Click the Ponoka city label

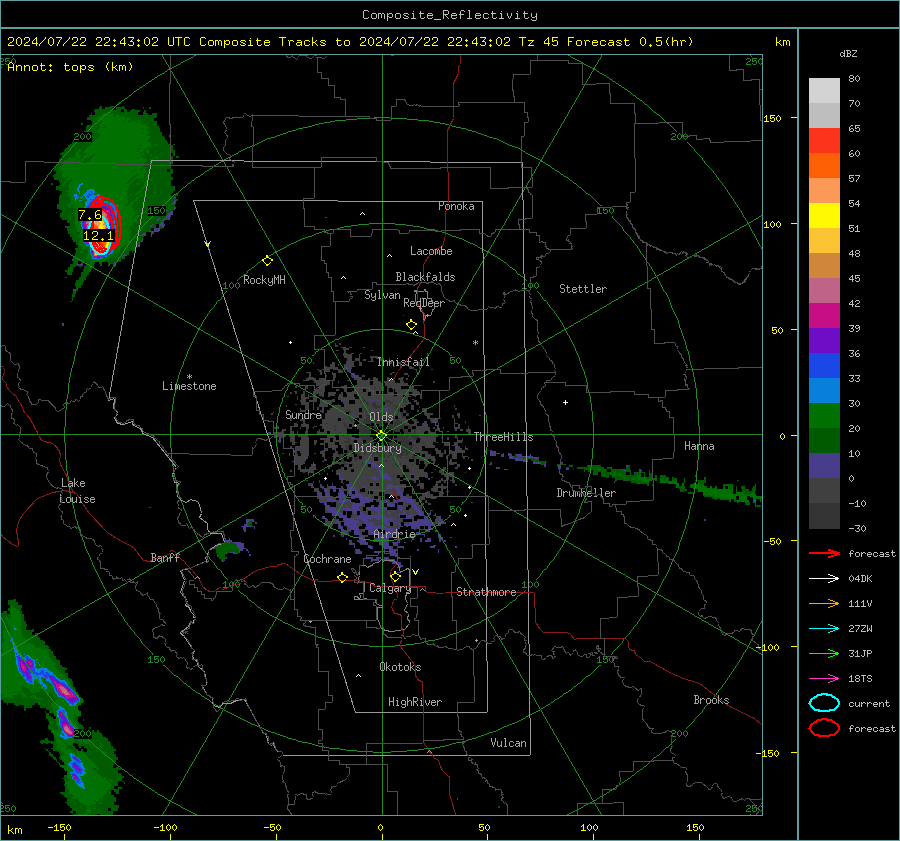click(456, 206)
